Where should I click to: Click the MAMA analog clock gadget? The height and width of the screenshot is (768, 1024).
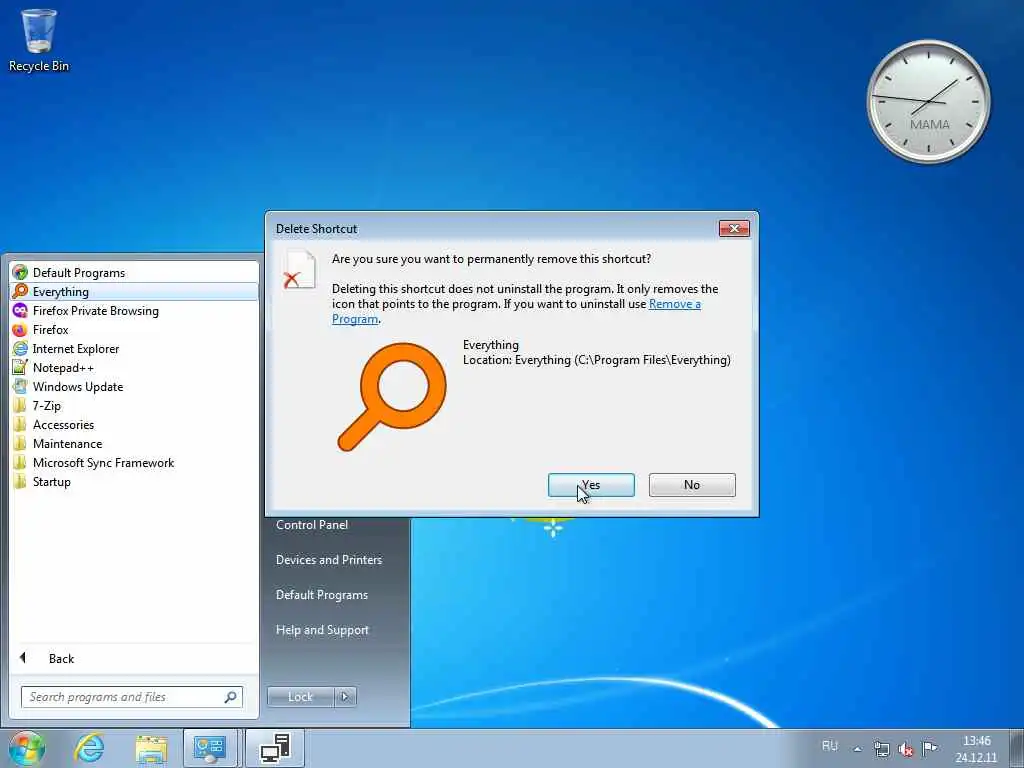(928, 101)
